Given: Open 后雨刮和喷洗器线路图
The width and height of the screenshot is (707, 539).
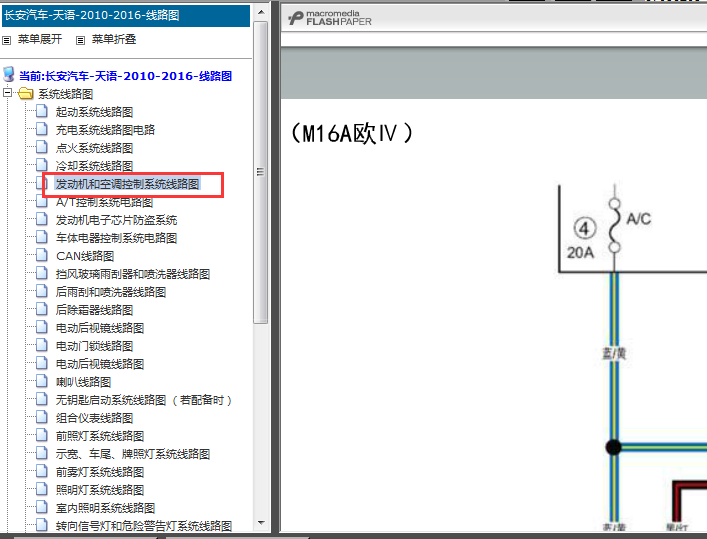Looking at the screenshot, I should (x=110, y=292).
